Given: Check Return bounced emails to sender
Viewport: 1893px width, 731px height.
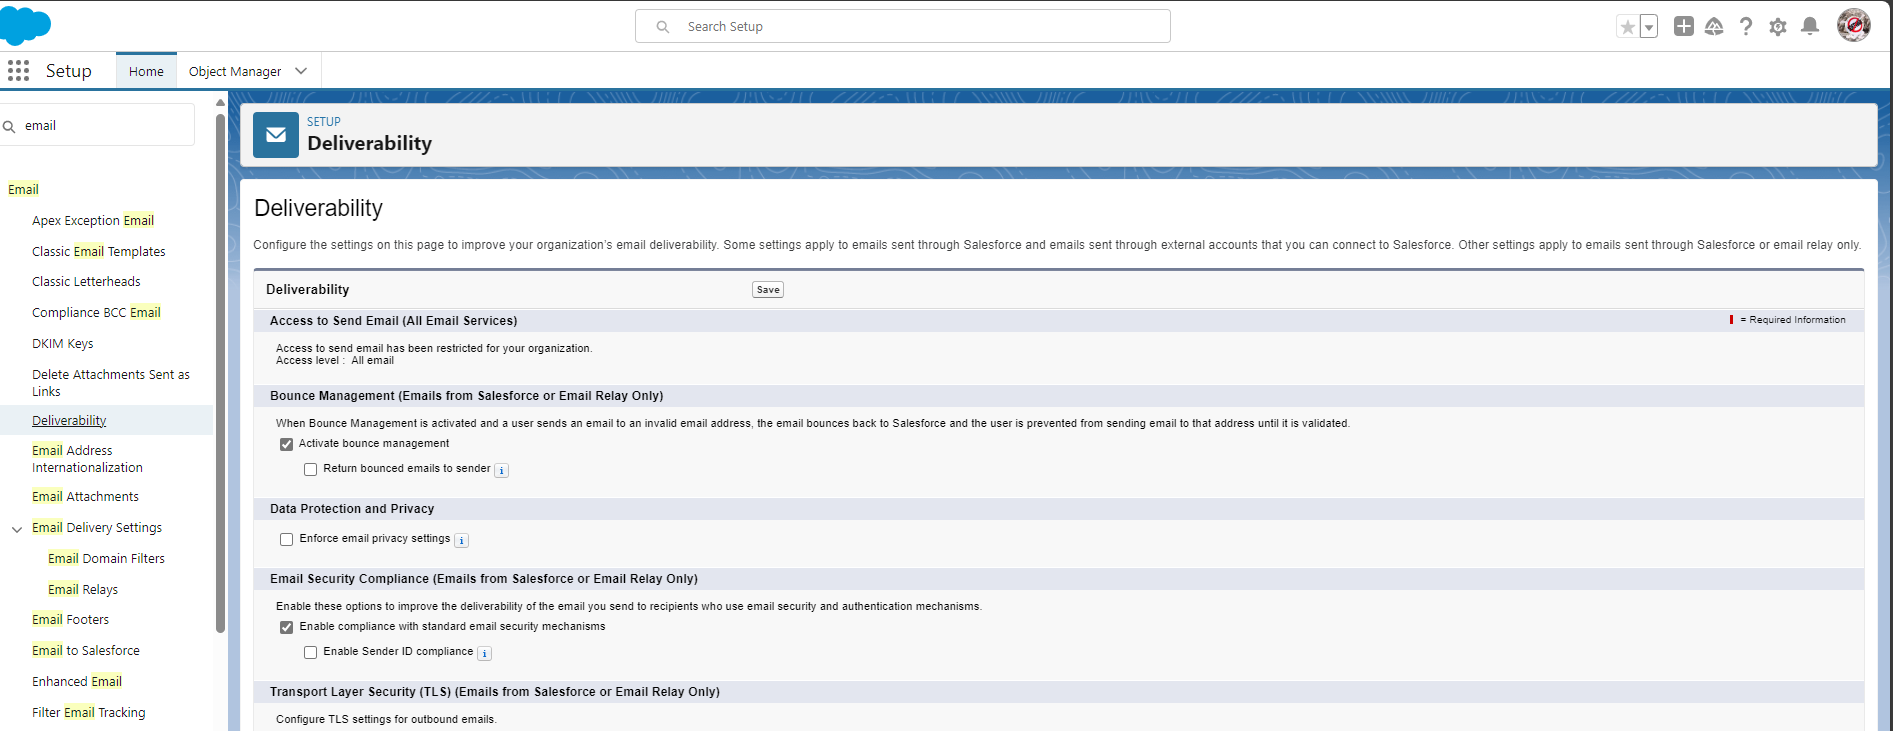Looking at the screenshot, I should tap(310, 469).
